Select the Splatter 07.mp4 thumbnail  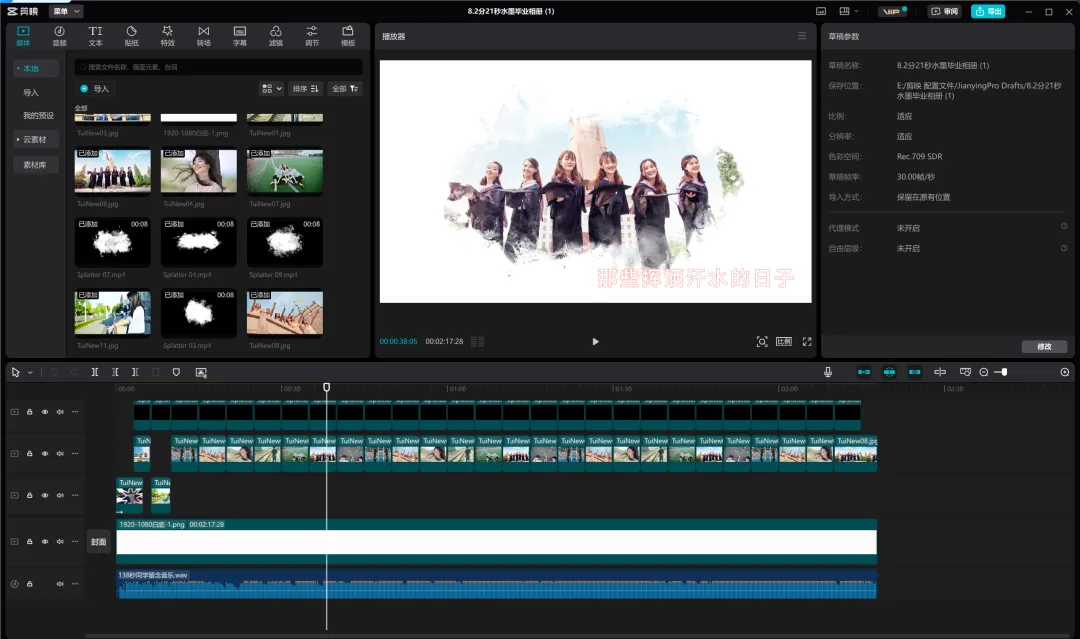click(x=112, y=242)
